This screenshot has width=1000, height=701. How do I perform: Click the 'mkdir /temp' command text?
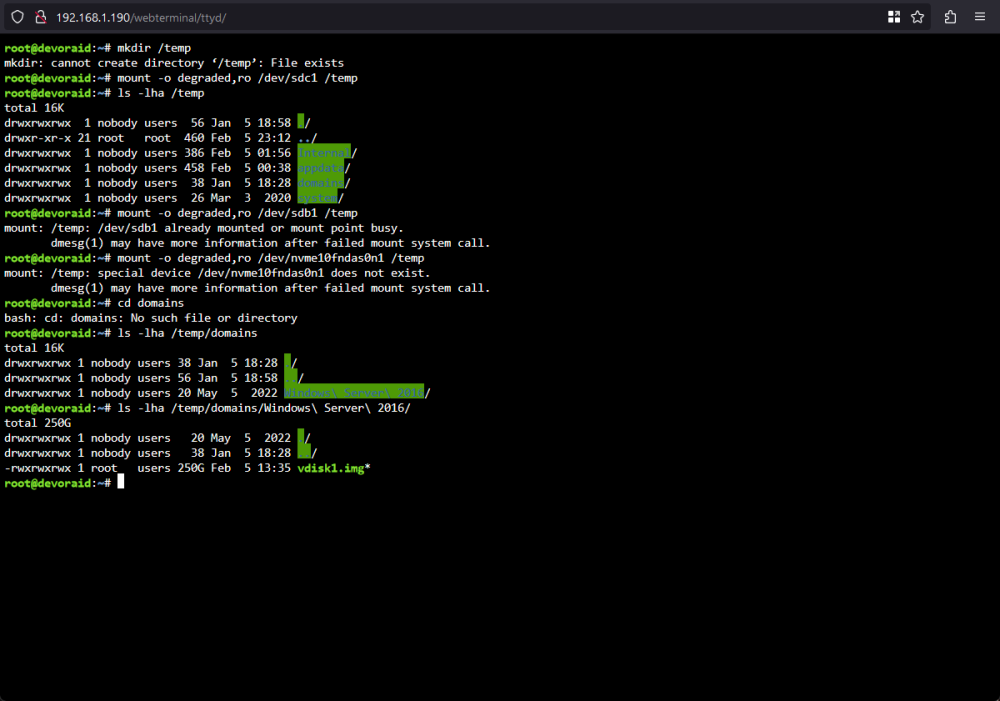tap(154, 48)
